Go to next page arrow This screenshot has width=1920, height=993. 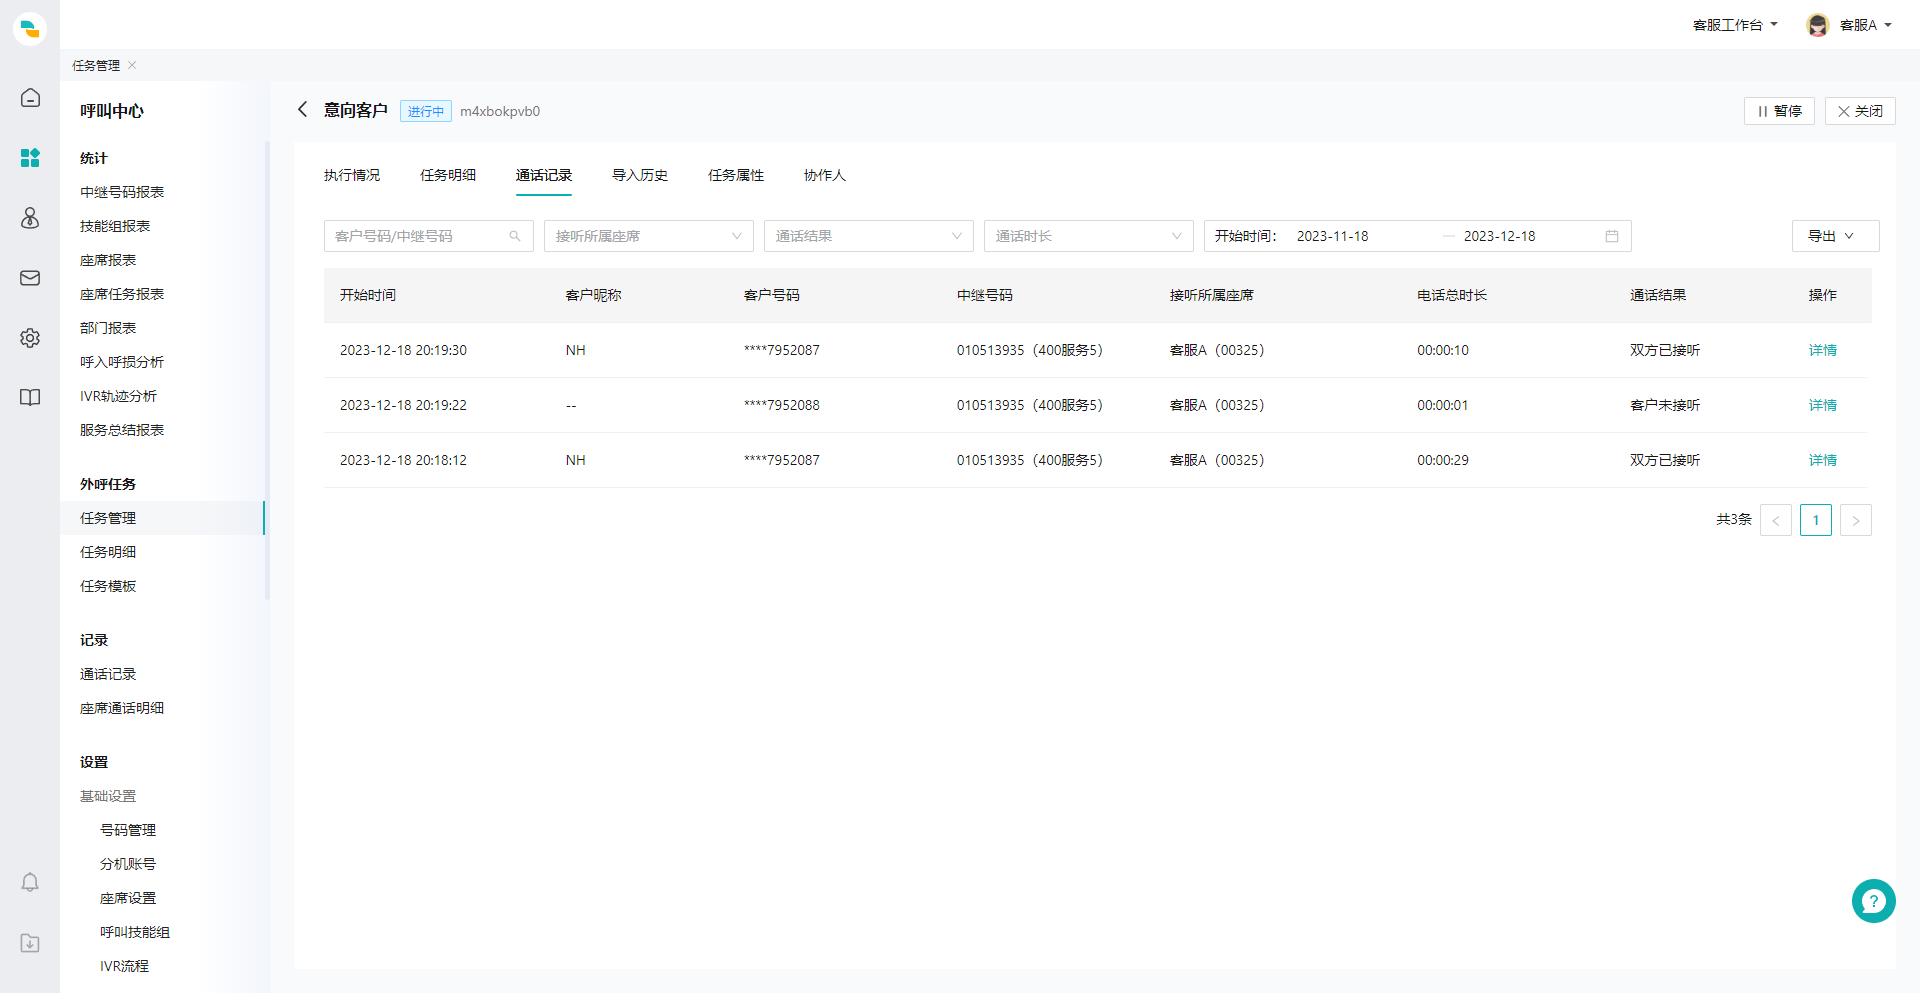1856,520
